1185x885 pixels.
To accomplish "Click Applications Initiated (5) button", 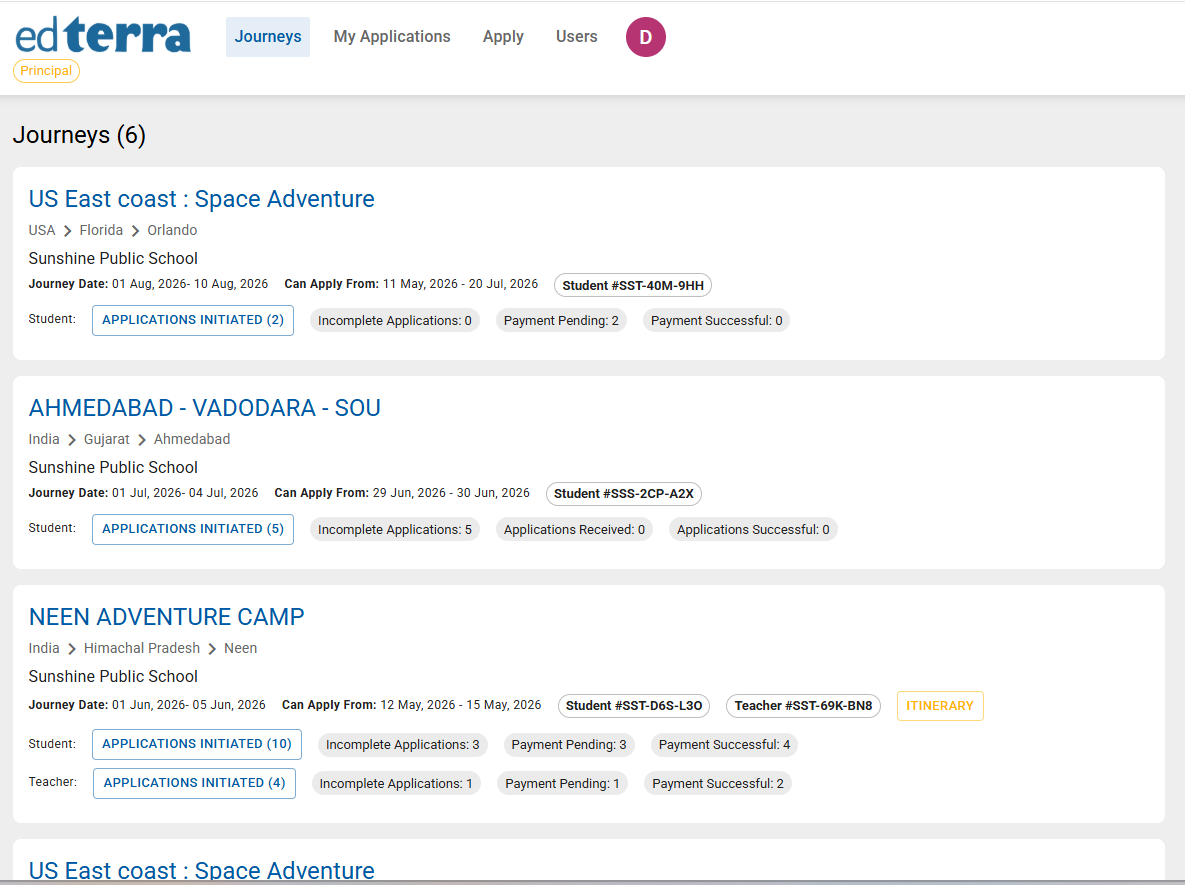I will pos(193,529).
